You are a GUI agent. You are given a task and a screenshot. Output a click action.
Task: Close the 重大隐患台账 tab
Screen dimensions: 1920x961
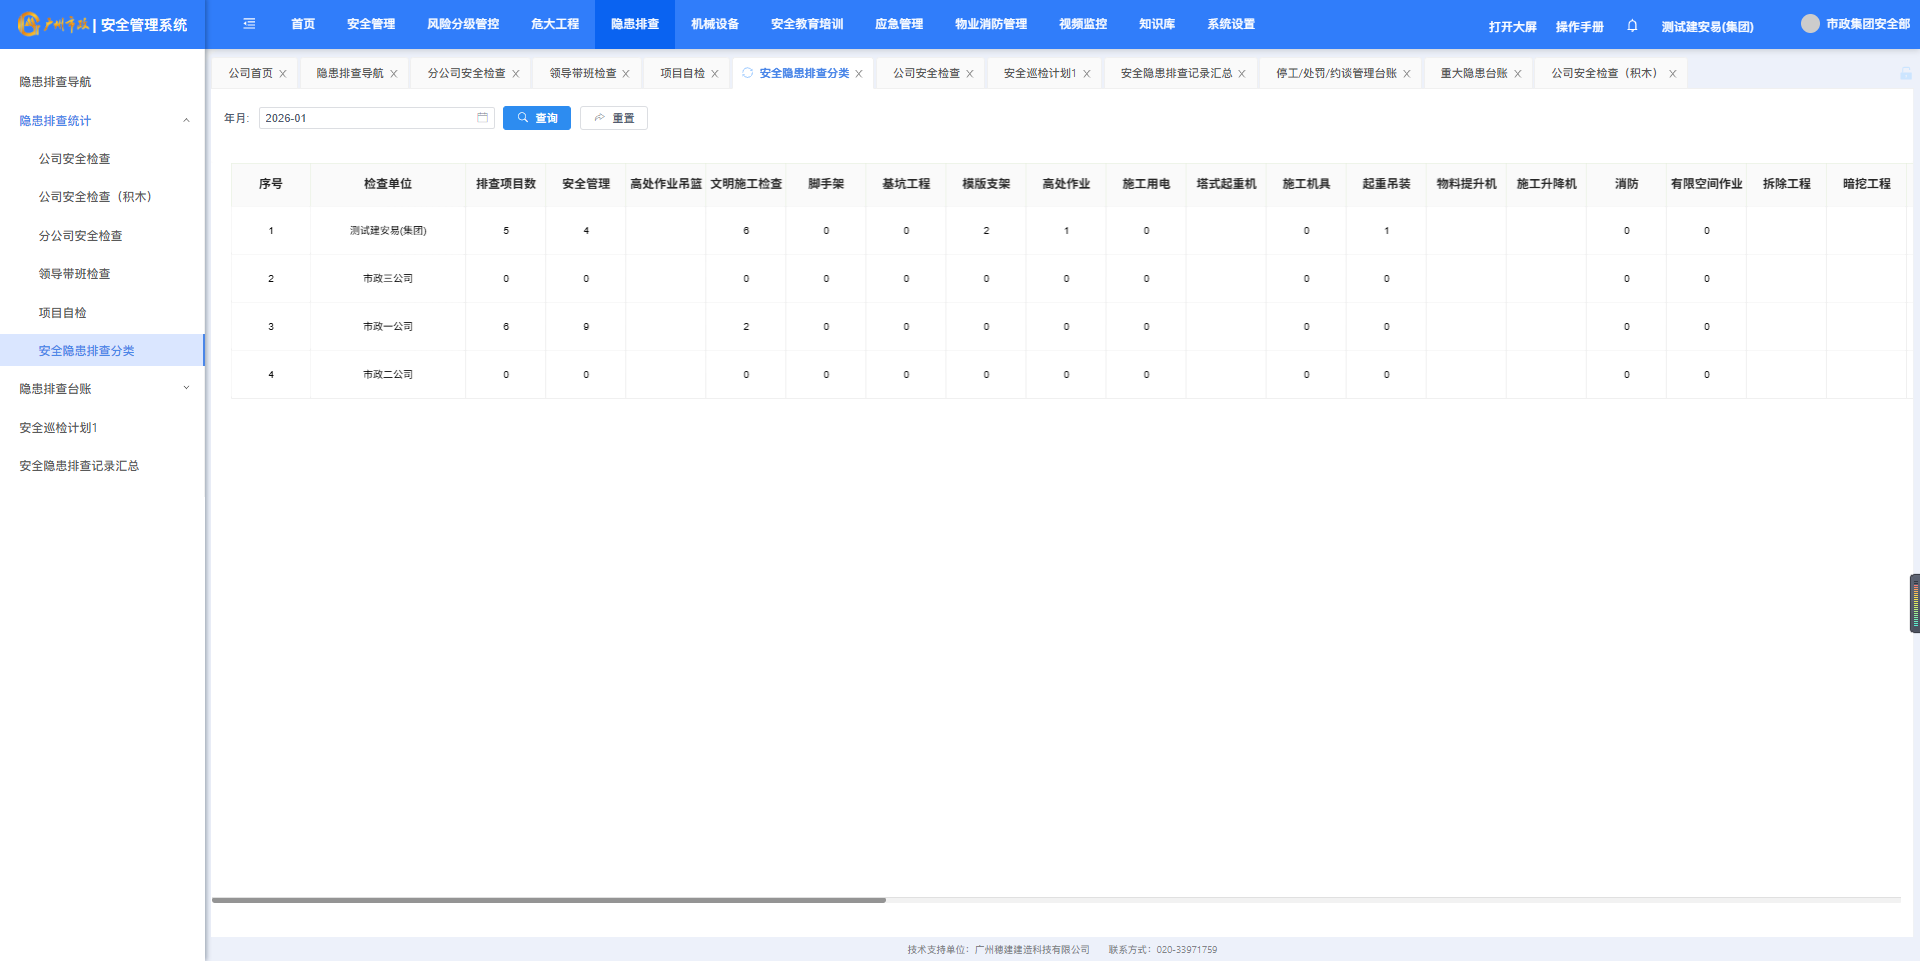click(x=1518, y=74)
